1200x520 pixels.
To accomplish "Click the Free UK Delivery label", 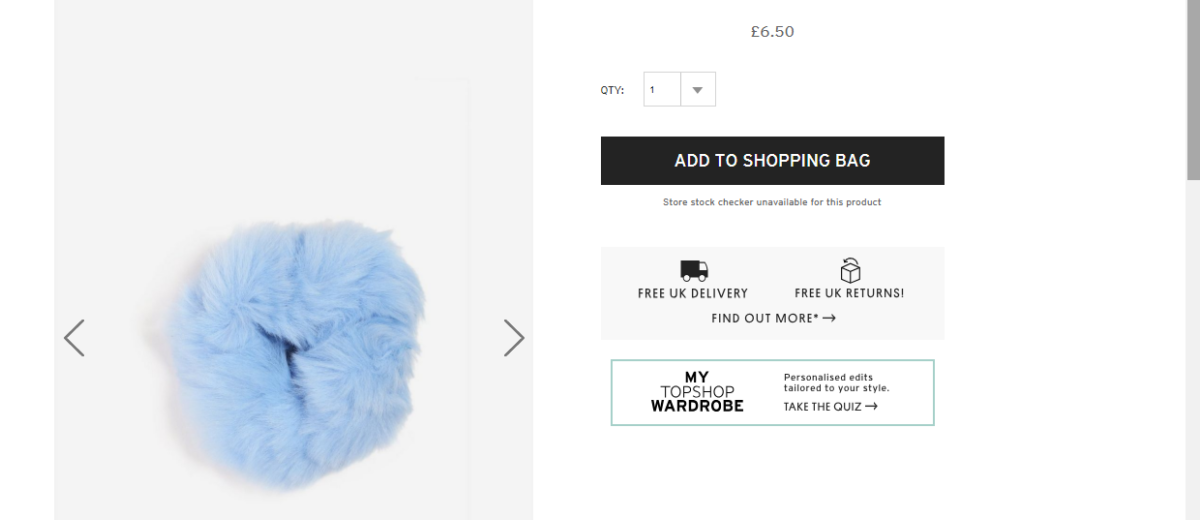I will [693, 294].
